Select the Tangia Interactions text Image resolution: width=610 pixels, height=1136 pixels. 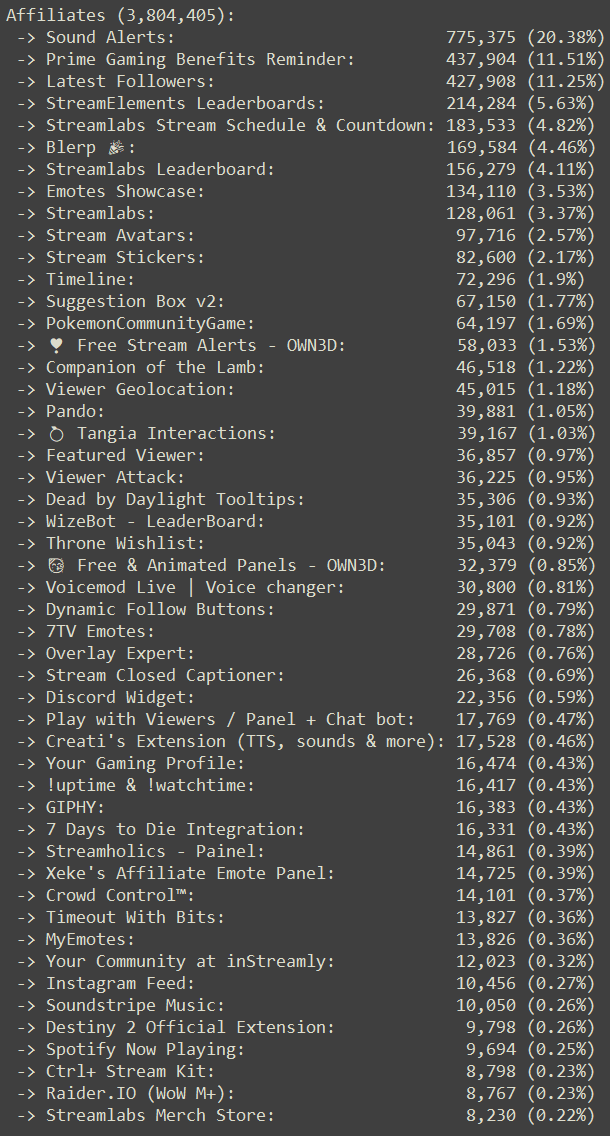[x=176, y=433]
